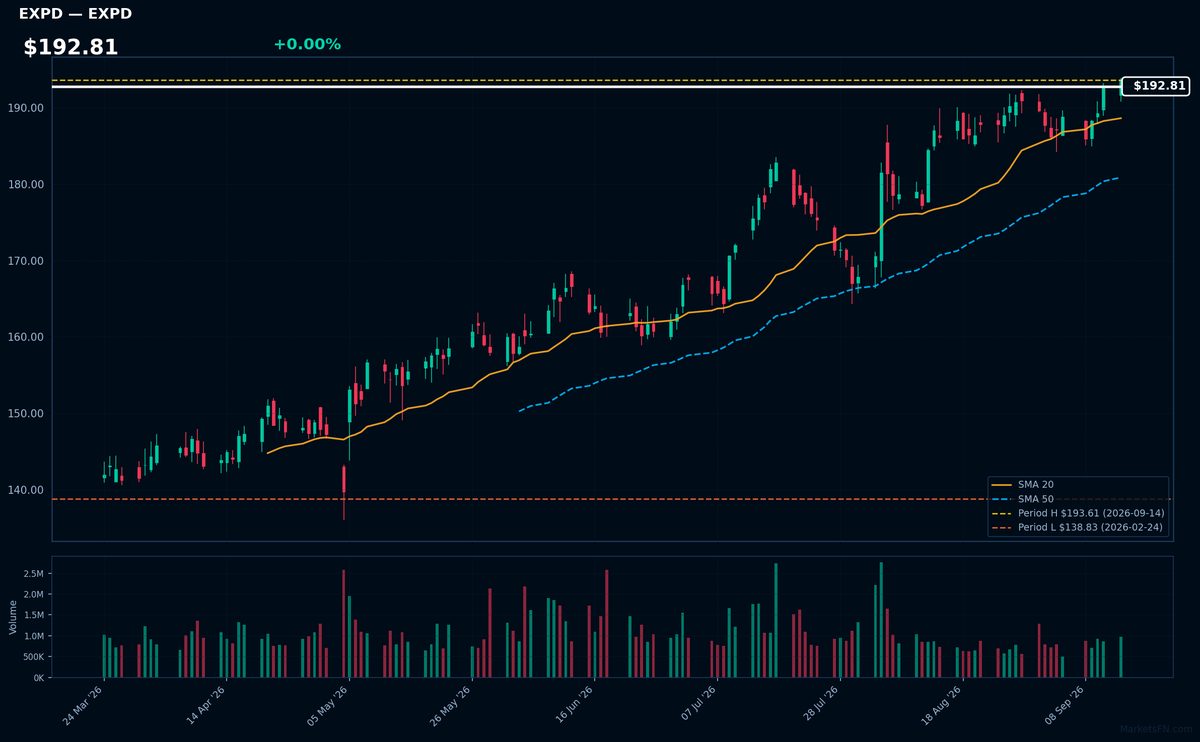The image size is (1200, 742).
Task: Click the 500K volume axis label
Action: (32, 657)
